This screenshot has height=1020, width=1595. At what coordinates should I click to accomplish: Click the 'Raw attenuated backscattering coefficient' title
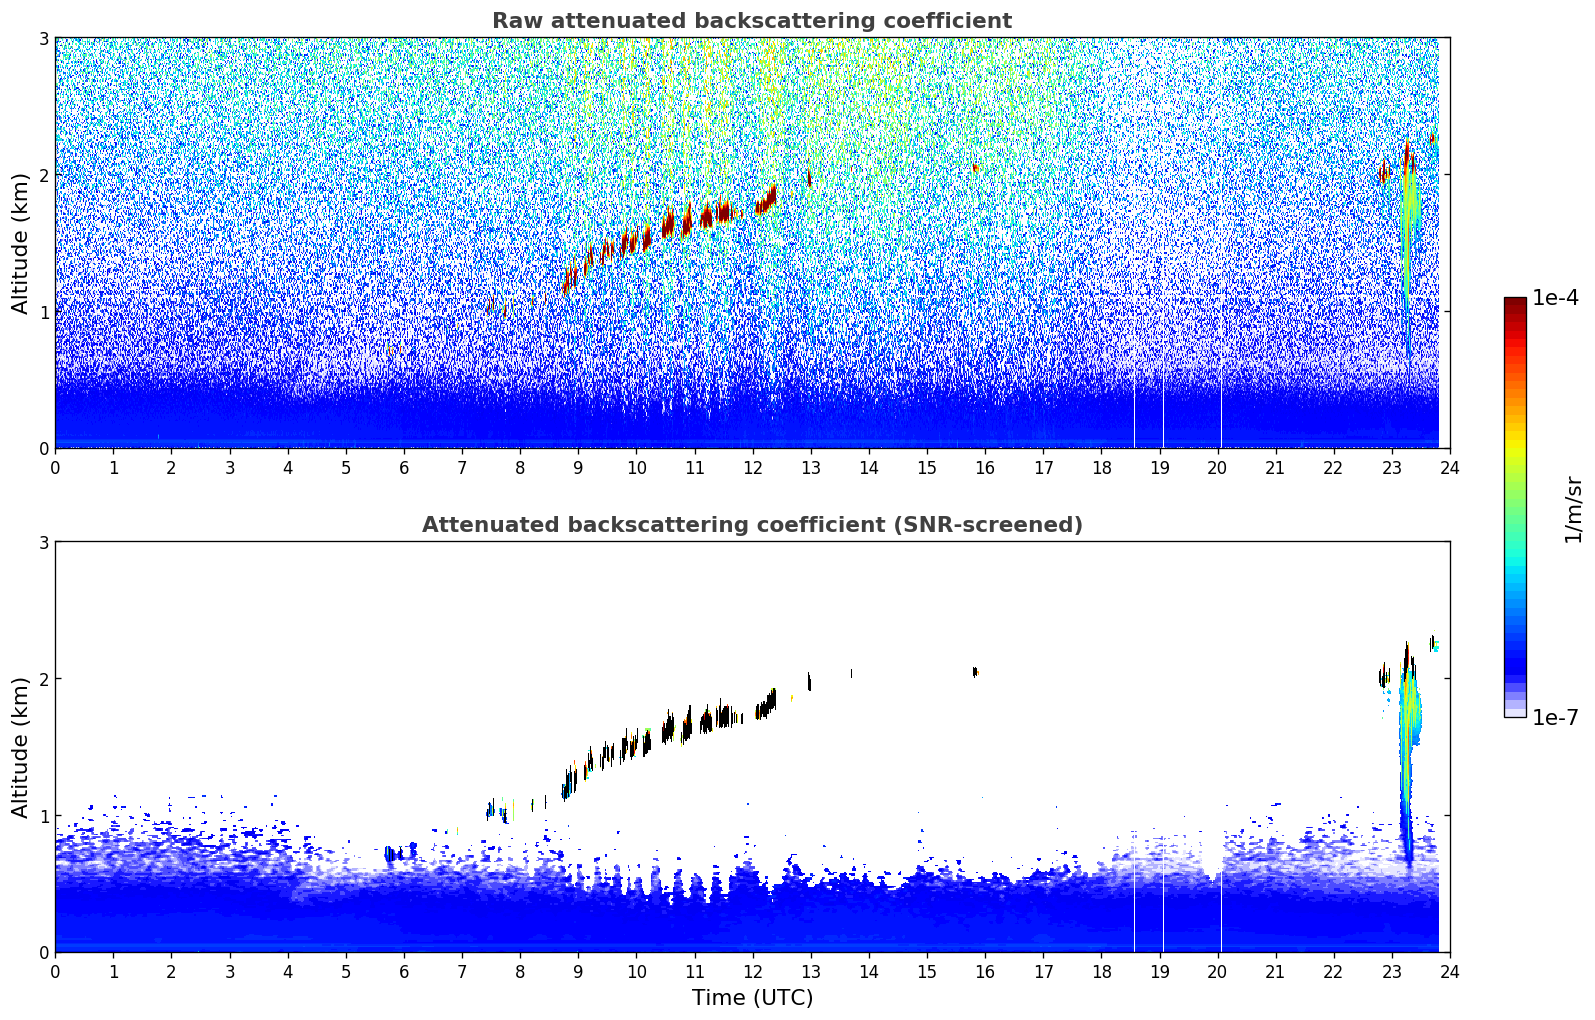[x=752, y=21]
